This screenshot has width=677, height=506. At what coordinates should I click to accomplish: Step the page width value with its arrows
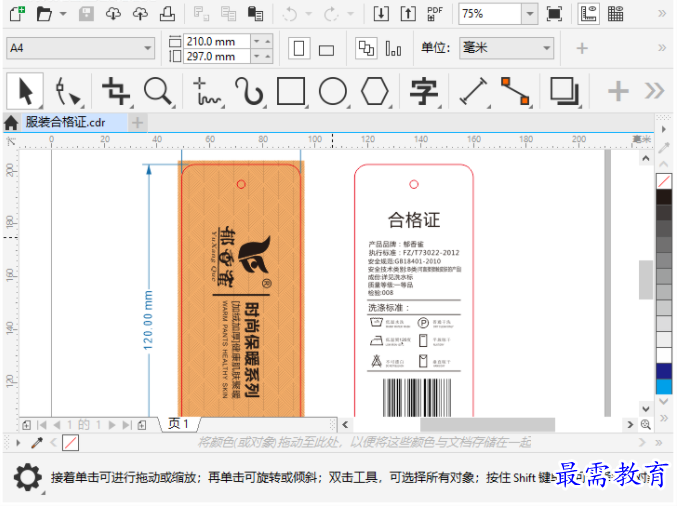[x=262, y=41]
